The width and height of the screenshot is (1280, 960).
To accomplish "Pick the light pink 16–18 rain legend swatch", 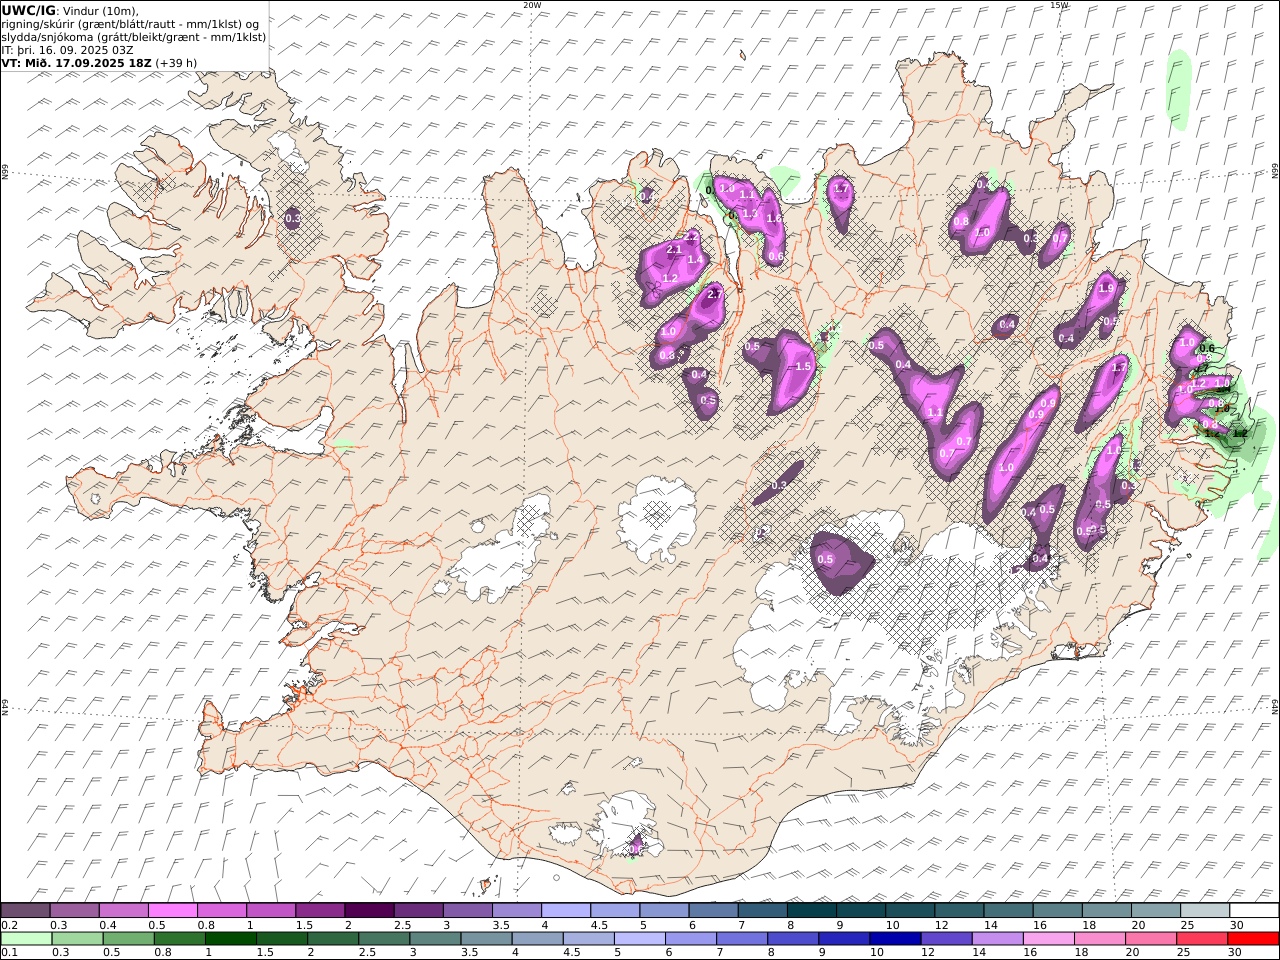I will pyautogui.click(x=1048, y=939).
